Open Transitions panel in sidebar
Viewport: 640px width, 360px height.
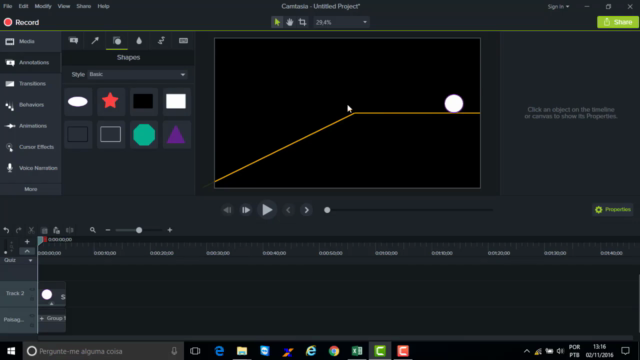point(31,84)
